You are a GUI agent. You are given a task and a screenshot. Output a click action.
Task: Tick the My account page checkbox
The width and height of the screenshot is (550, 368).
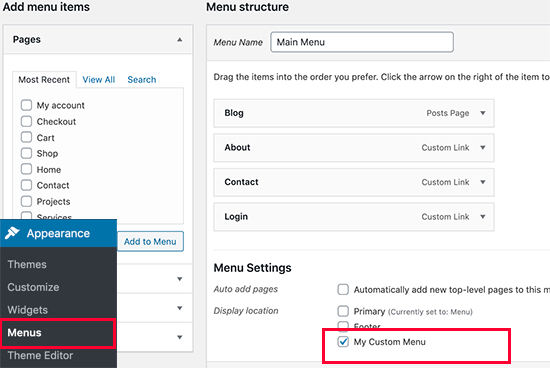tap(26, 105)
